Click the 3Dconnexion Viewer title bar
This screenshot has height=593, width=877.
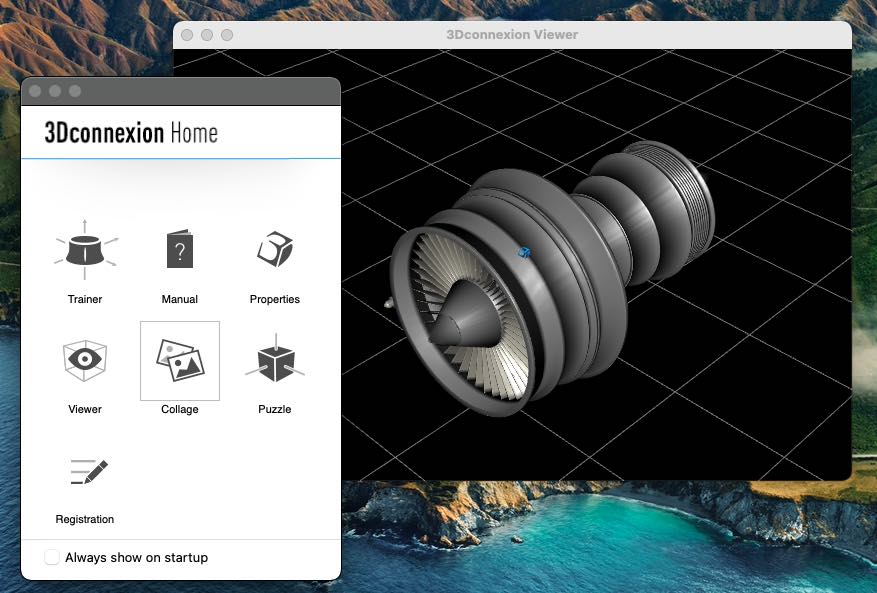tap(512, 35)
